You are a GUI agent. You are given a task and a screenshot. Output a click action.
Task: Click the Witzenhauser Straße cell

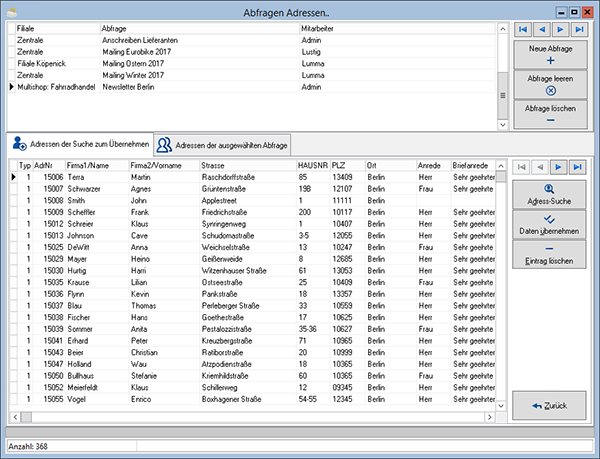pos(248,271)
